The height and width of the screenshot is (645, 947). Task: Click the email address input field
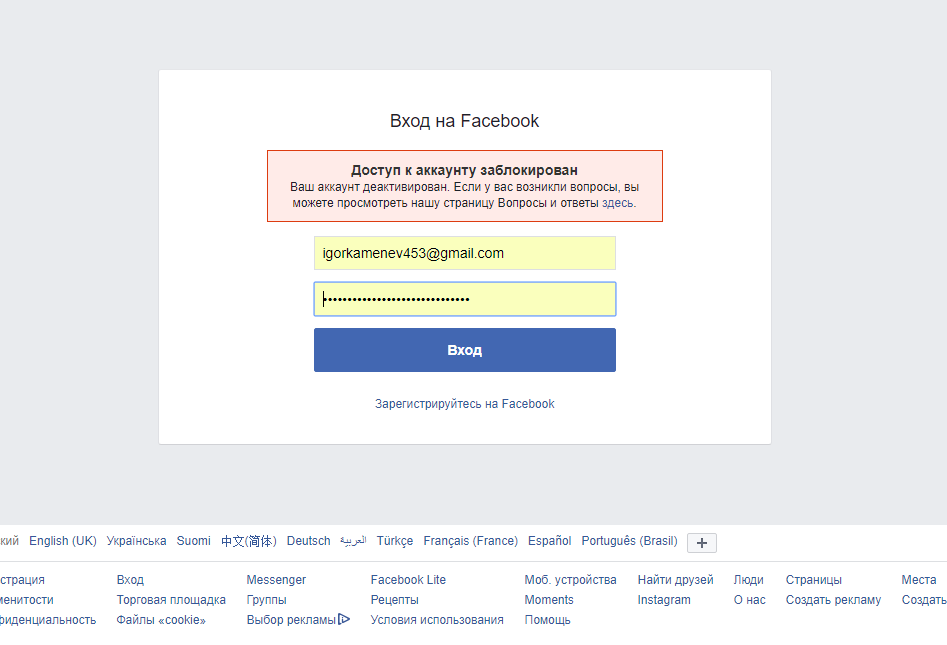pyautogui.click(x=464, y=253)
